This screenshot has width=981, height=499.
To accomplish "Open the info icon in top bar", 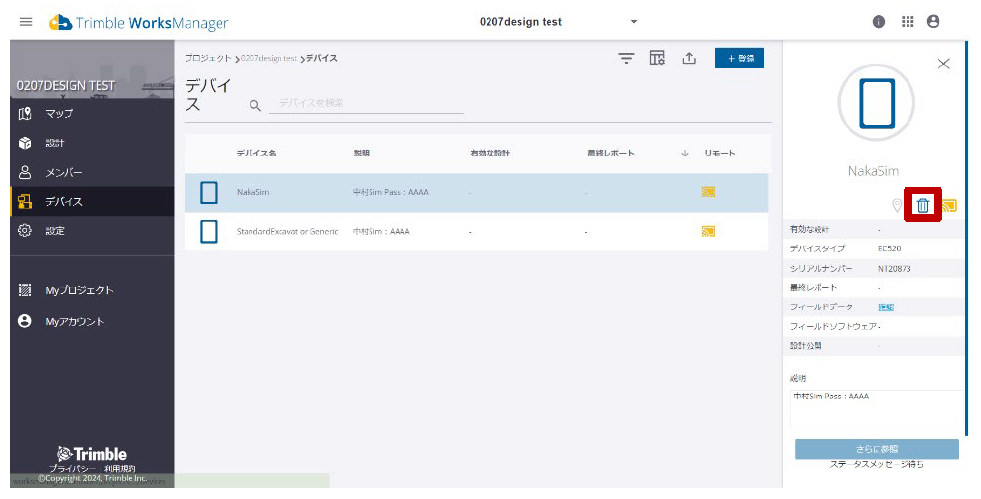I will tap(879, 22).
